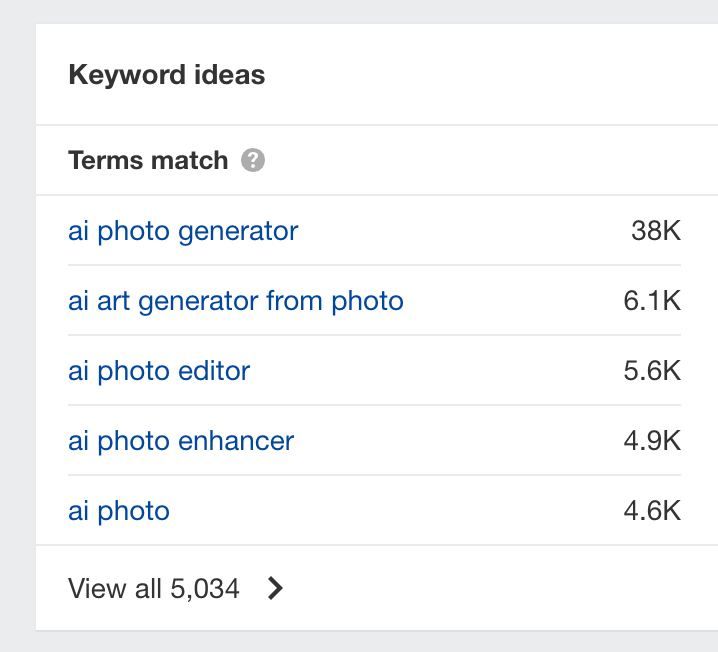Click the Keyword ideas panel title

166,75
